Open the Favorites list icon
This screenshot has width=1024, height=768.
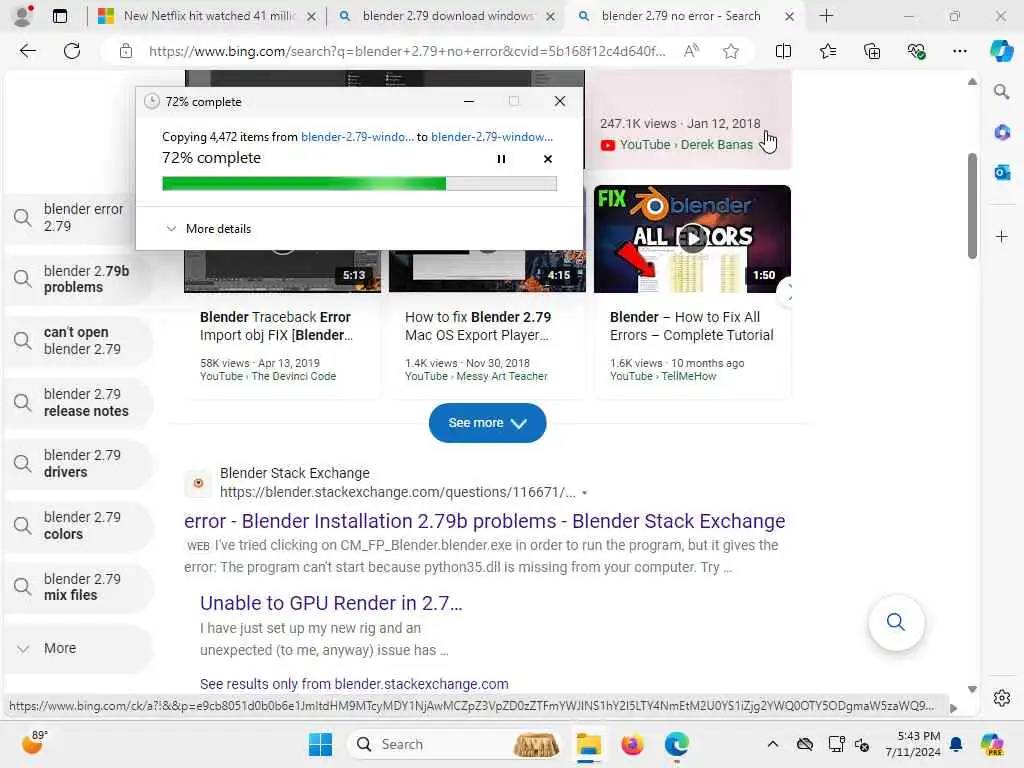(x=827, y=51)
